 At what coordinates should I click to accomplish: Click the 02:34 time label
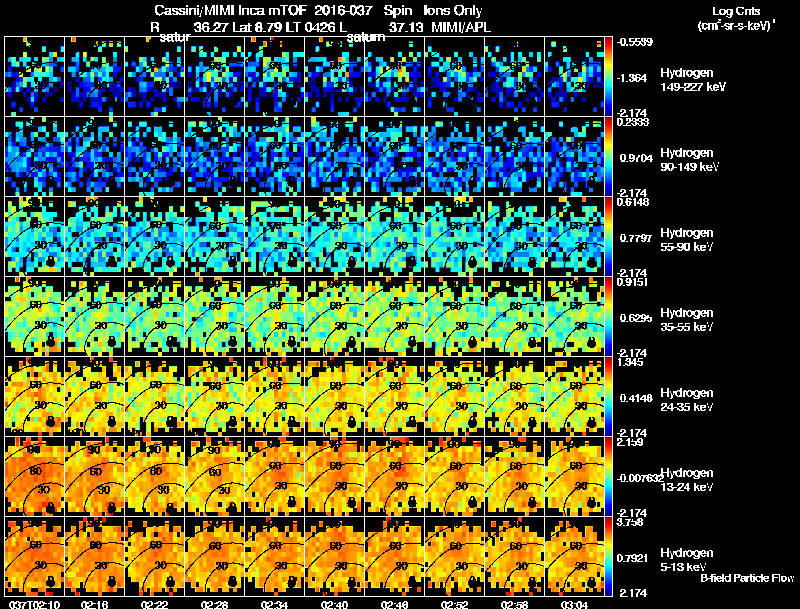pyautogui.click(x=274, y=605)
